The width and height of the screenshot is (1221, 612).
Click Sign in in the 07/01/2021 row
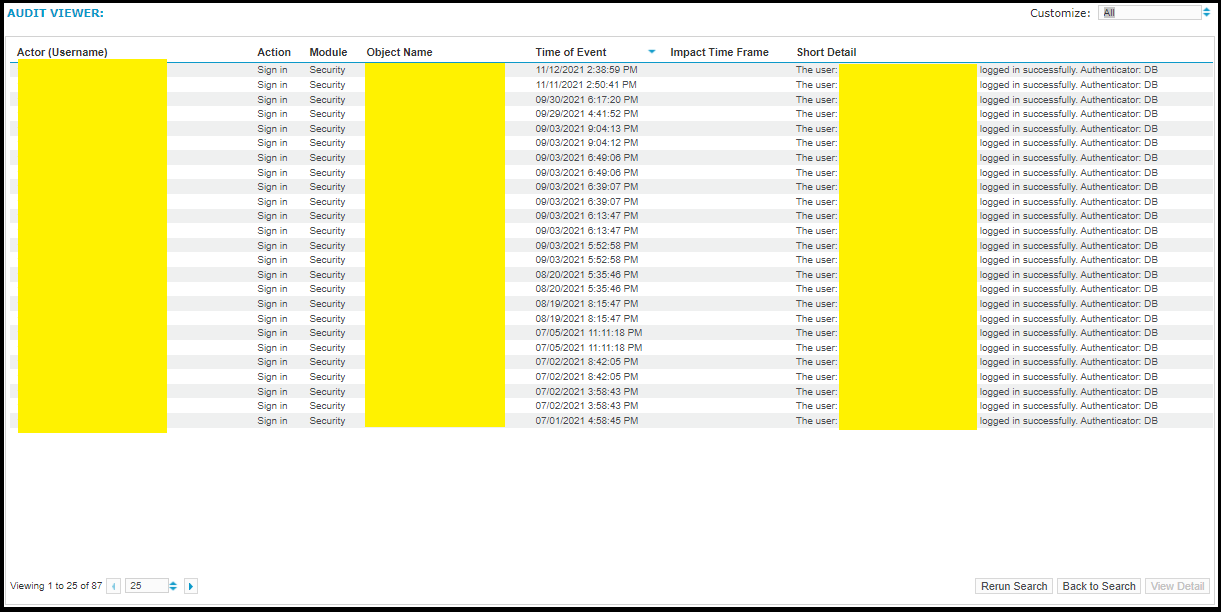272,421
